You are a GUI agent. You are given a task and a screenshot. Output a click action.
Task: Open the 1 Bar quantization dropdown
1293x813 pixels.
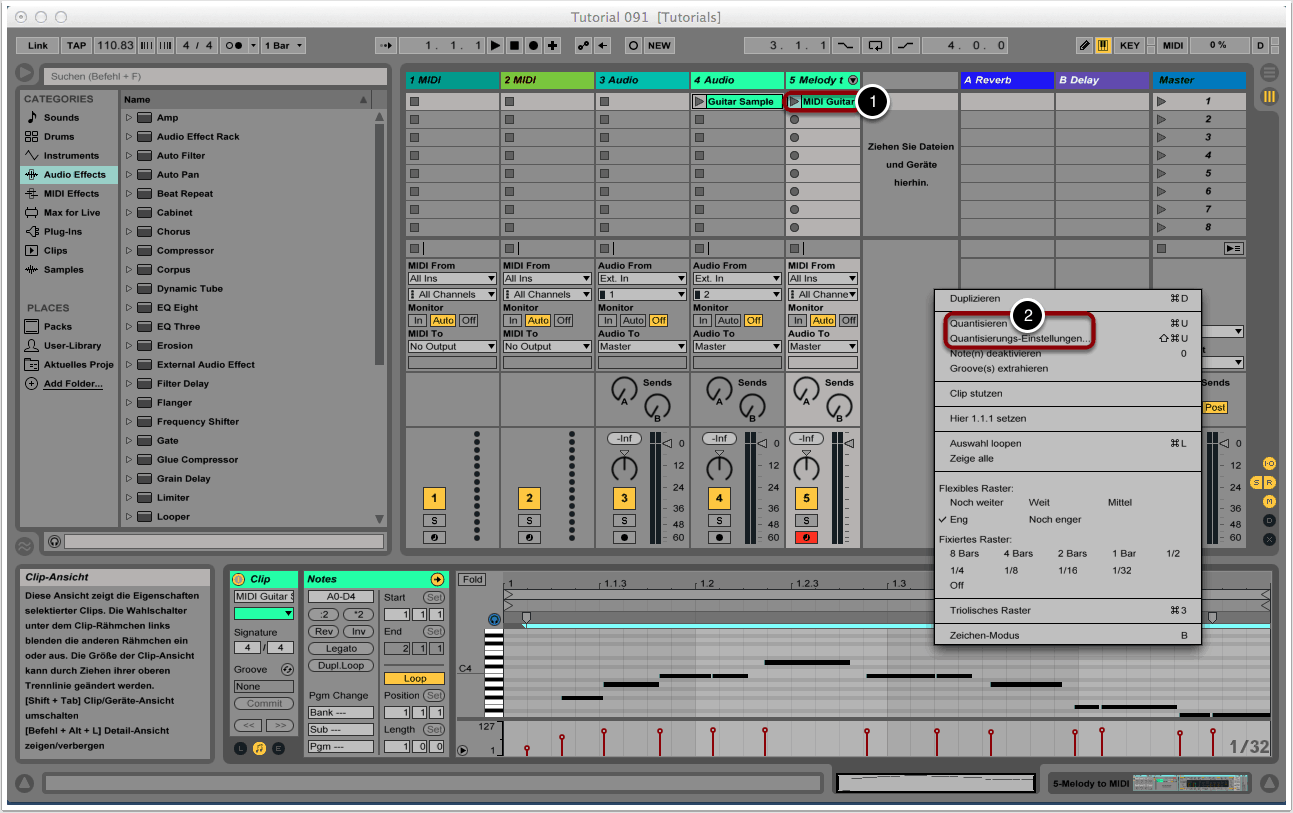[x=284, y=46]
